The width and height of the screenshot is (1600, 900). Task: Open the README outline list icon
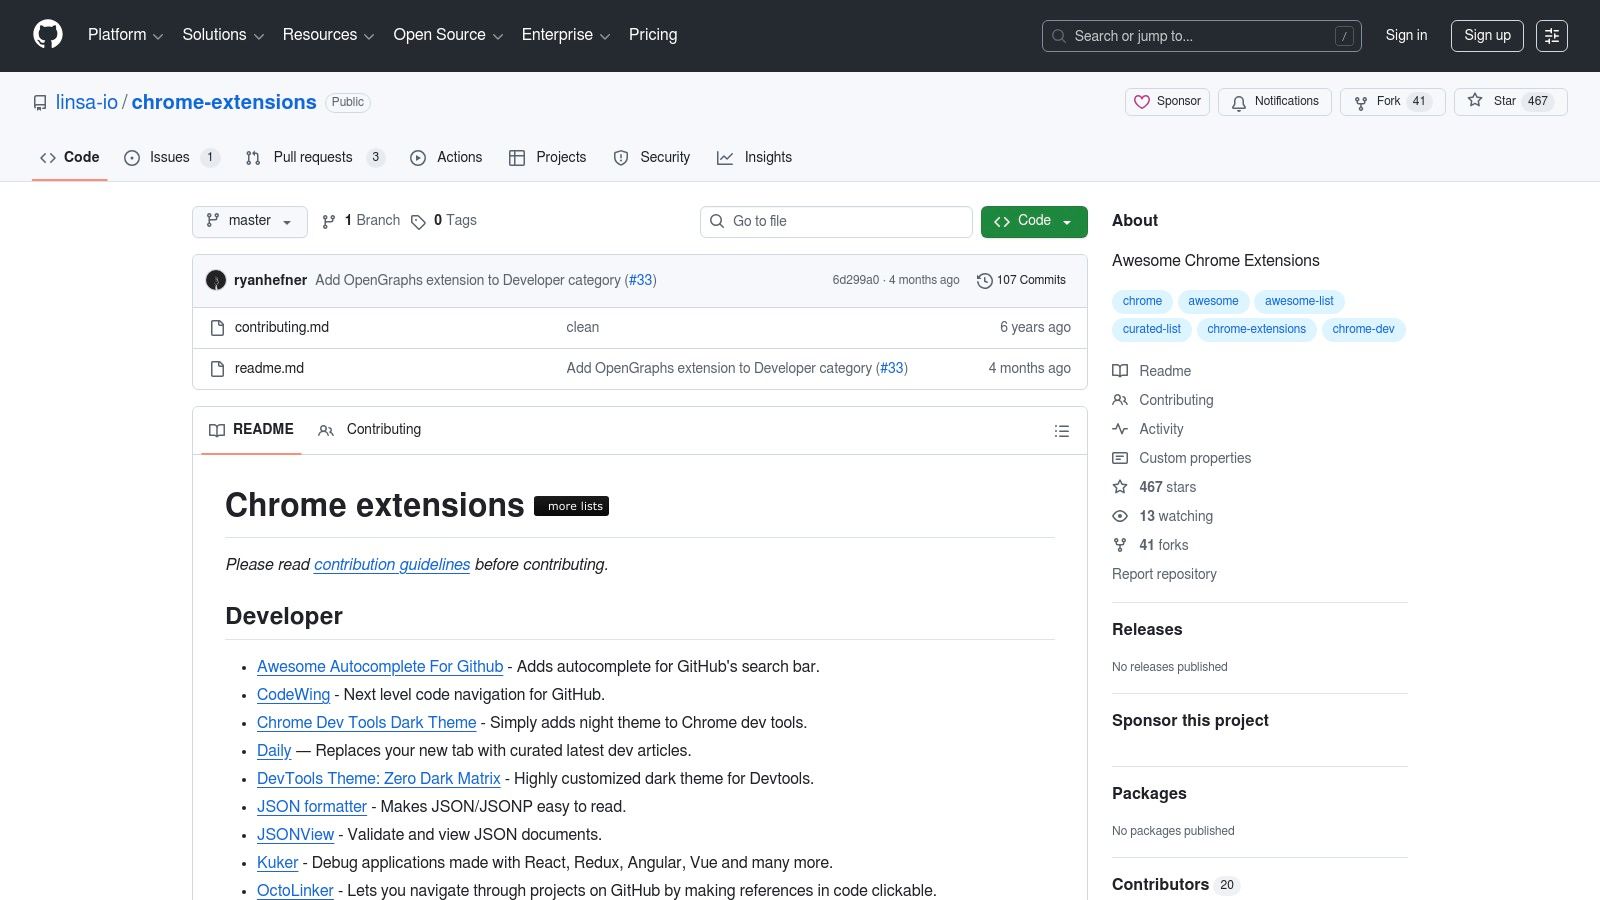click(1062, 431)
